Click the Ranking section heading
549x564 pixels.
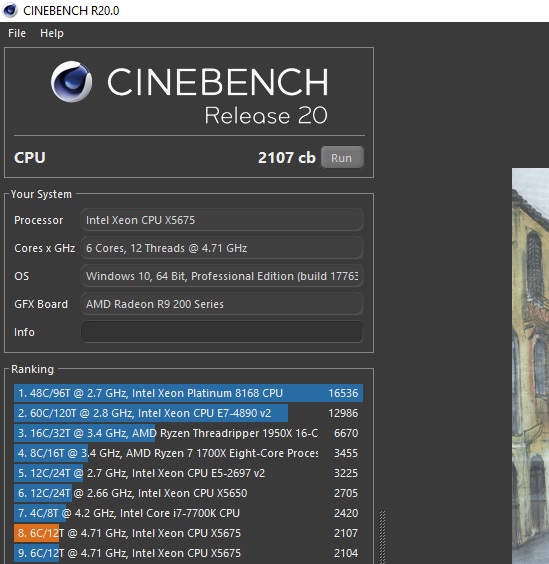(x=32, y=369)
